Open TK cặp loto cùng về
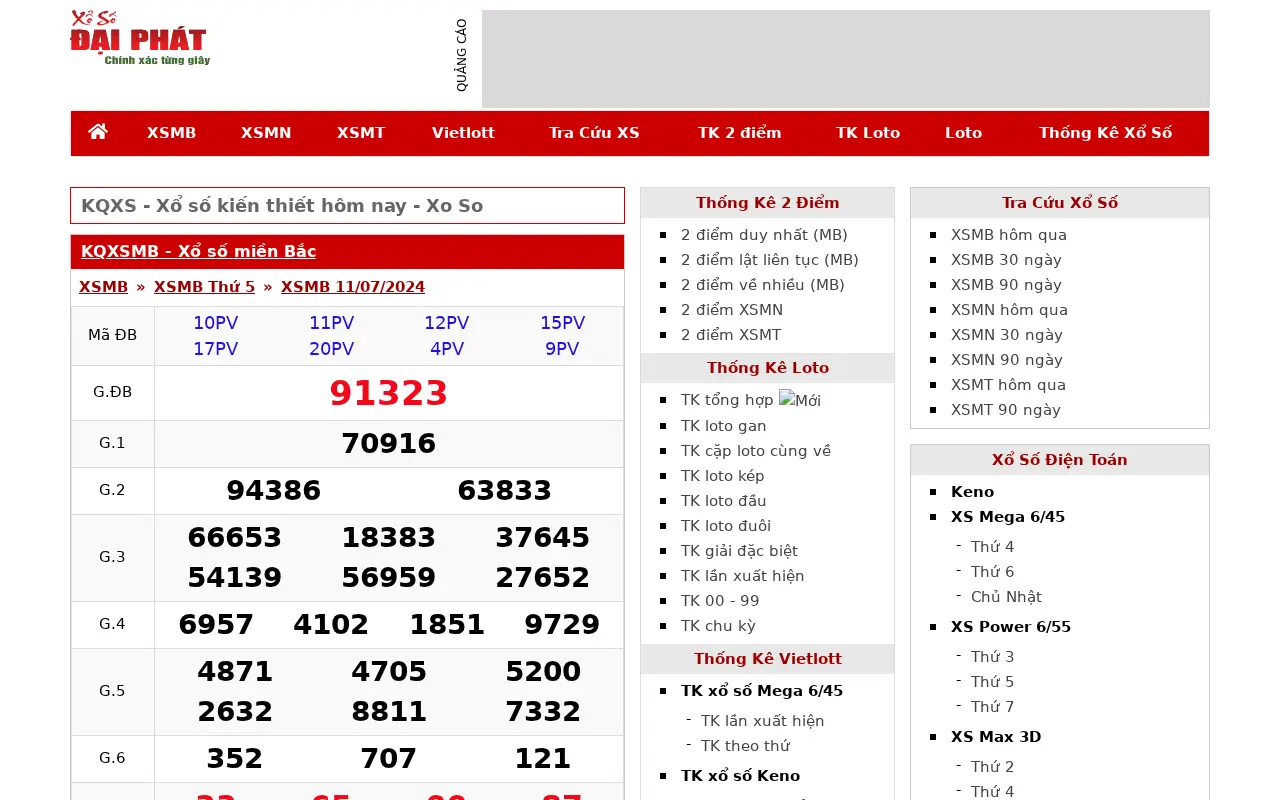The width and height of the screenshot is (1280, 800). pos(756,451)
